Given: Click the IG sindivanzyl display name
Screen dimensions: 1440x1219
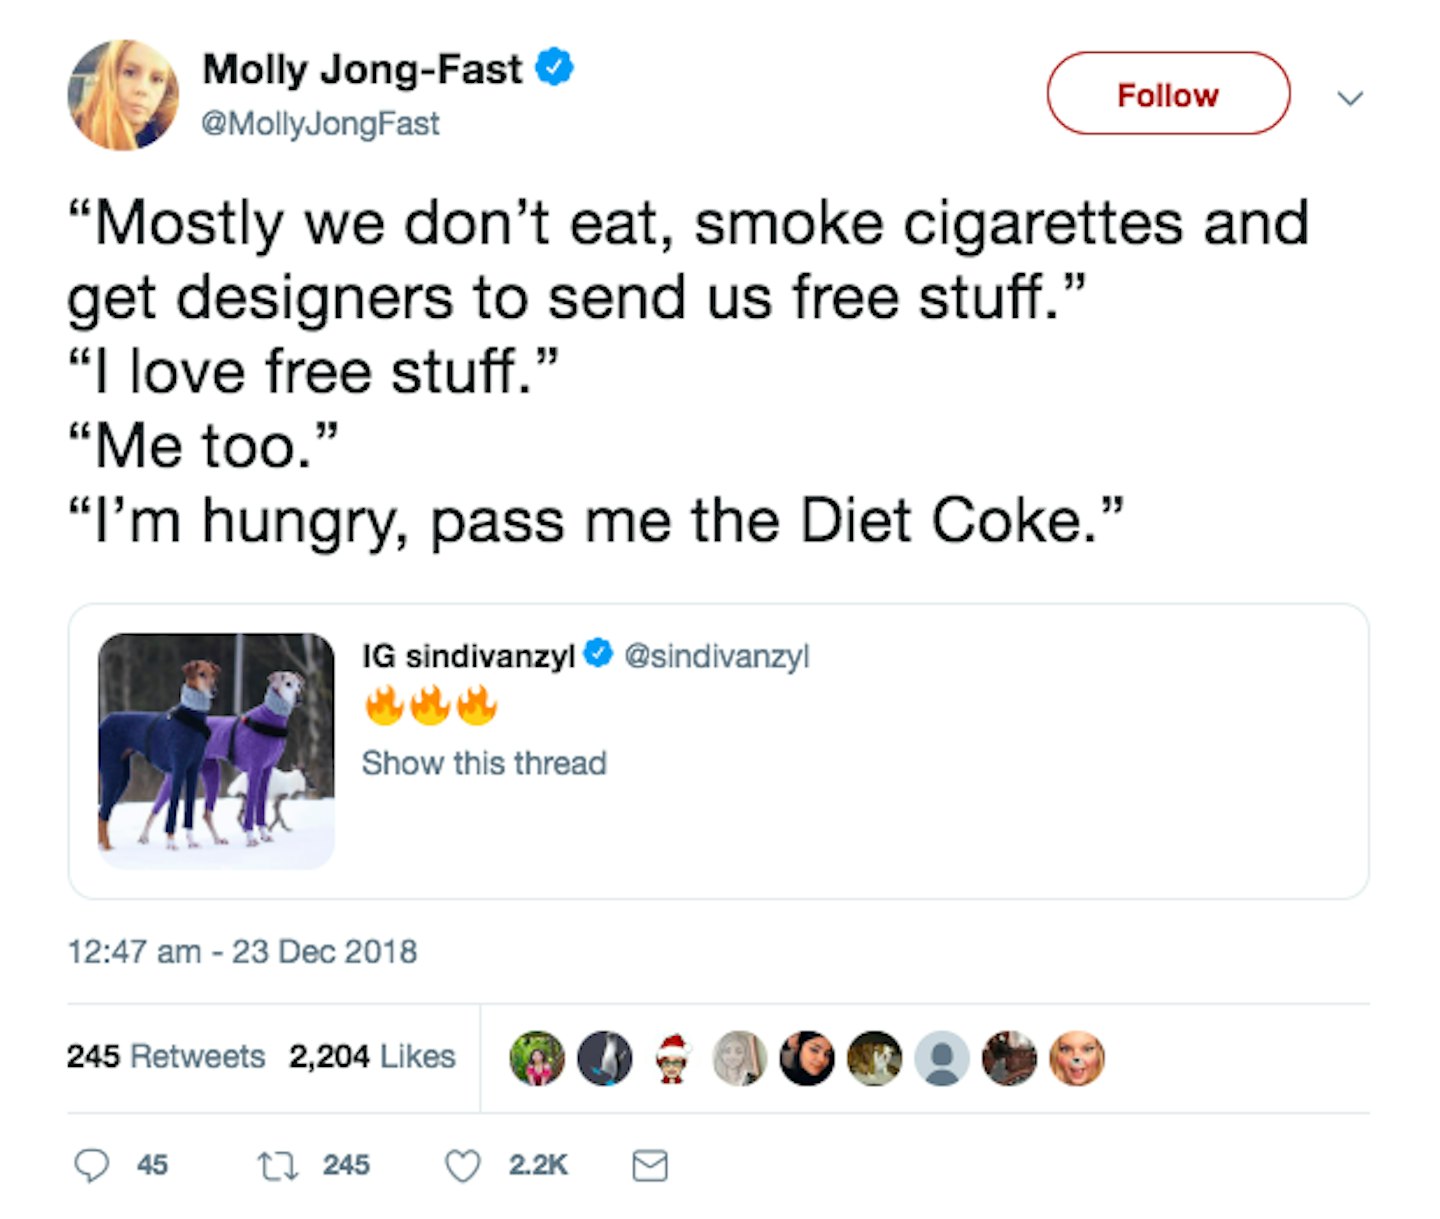Looking at the screenshot, I should click(468, 656).
